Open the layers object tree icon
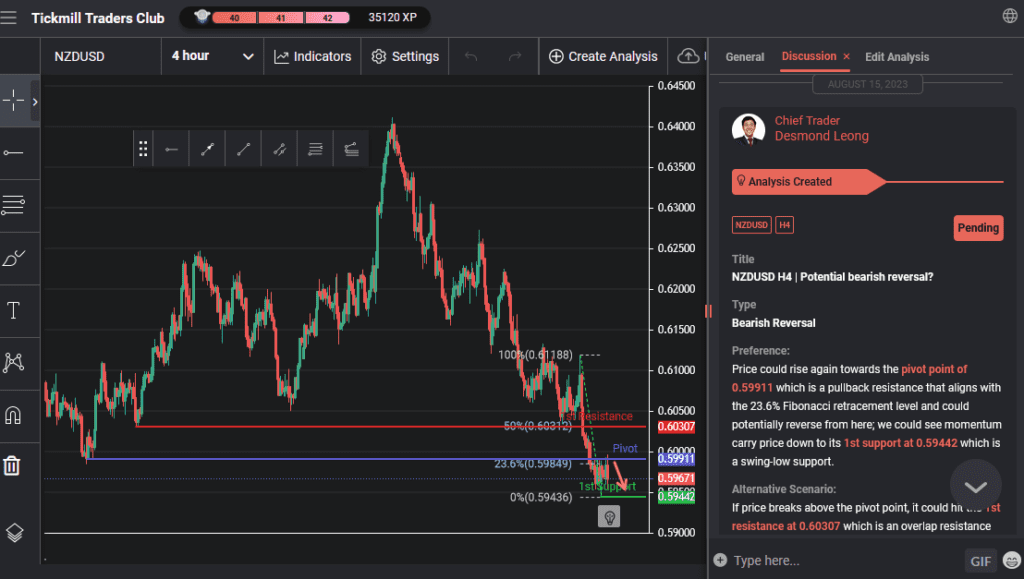 point(14,533)
